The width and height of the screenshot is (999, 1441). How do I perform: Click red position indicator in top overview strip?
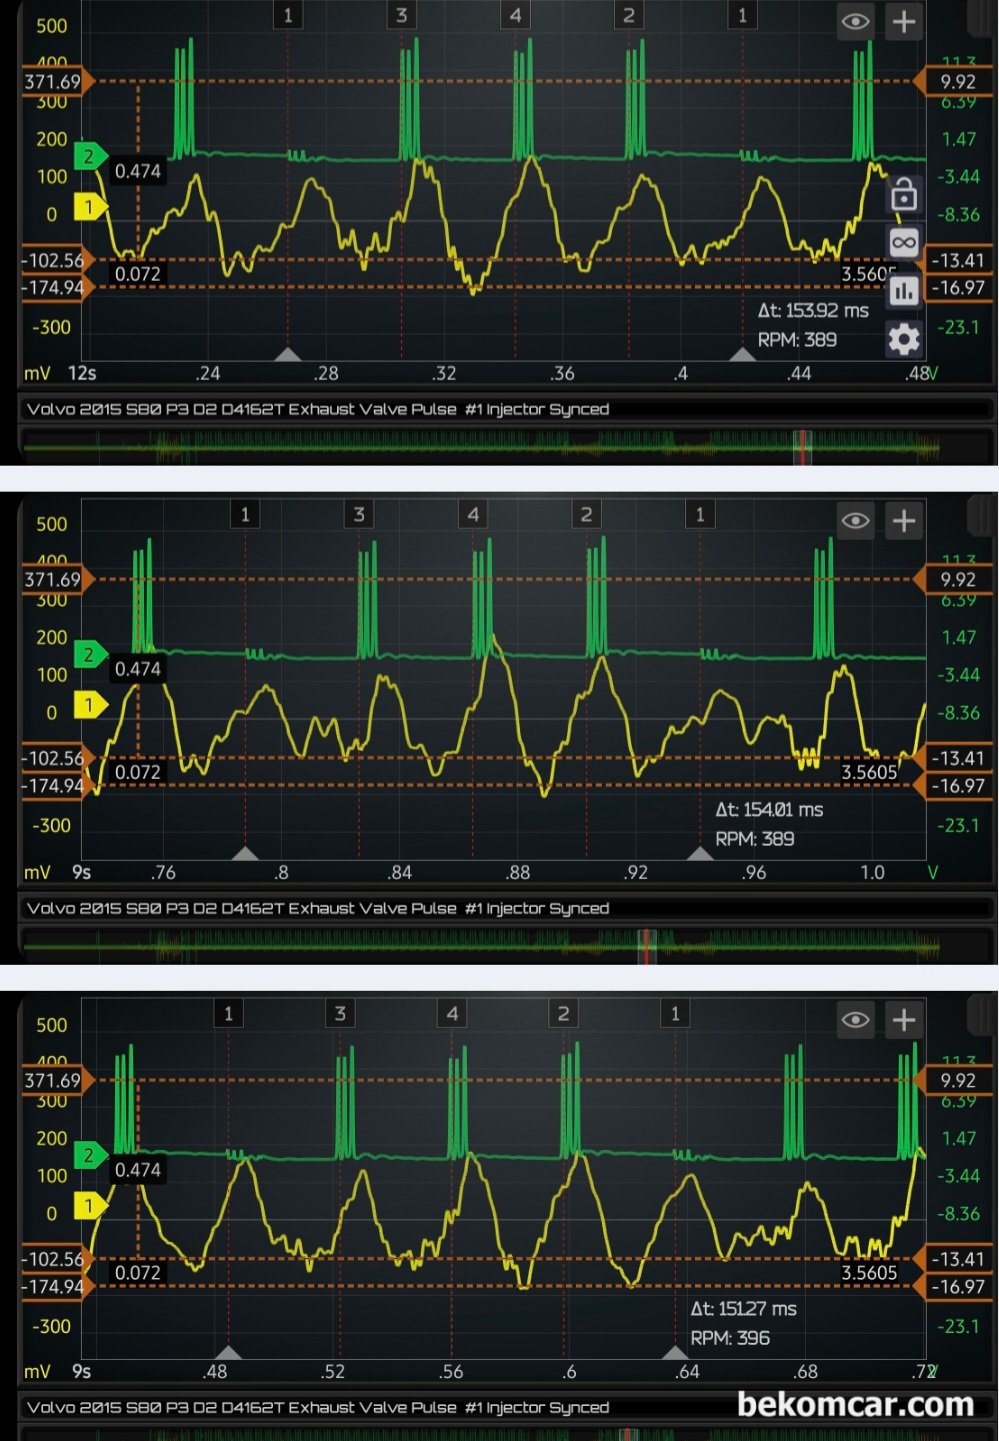(x=802, y=446)
